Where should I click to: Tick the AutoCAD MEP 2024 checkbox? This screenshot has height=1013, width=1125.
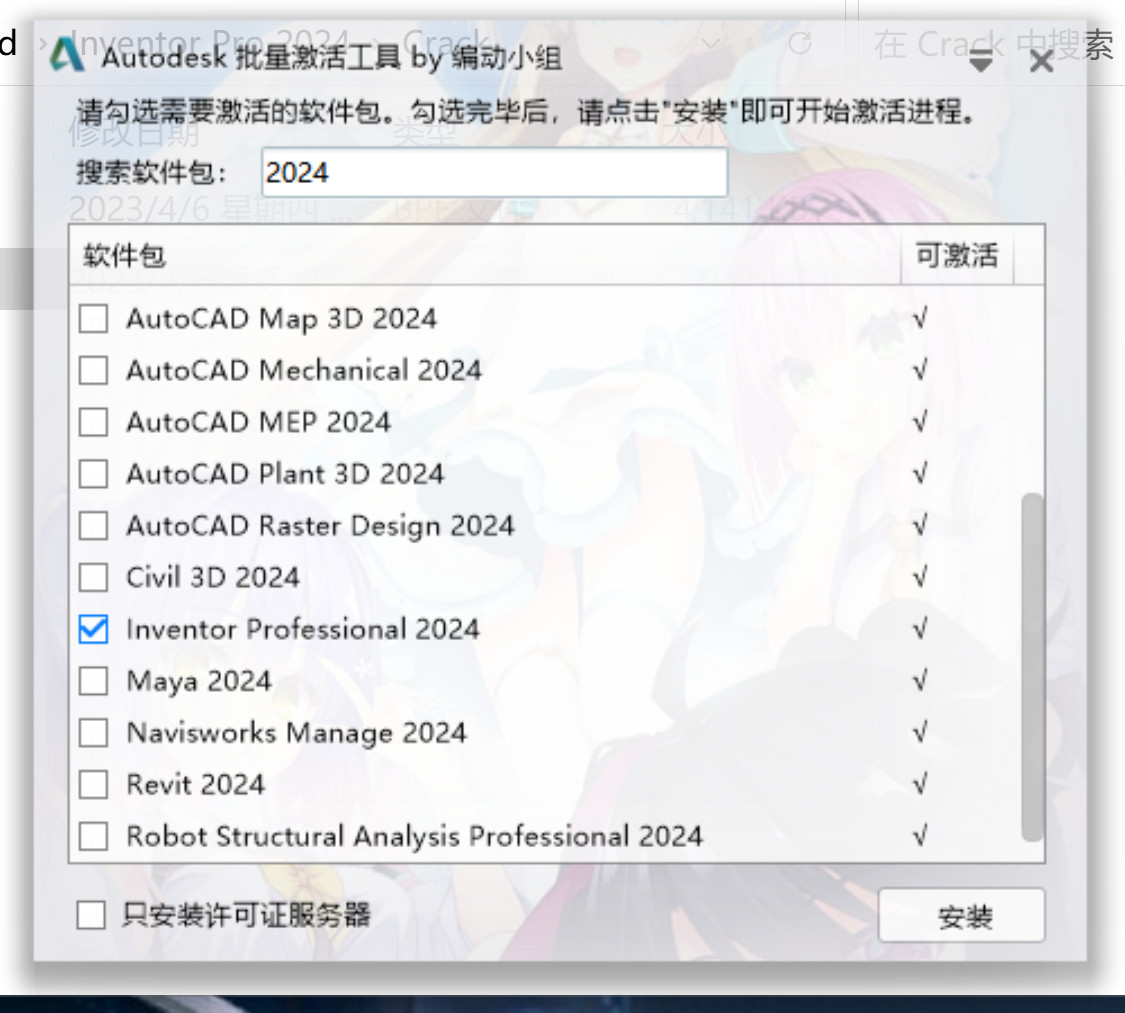click(x=93, y=422)
